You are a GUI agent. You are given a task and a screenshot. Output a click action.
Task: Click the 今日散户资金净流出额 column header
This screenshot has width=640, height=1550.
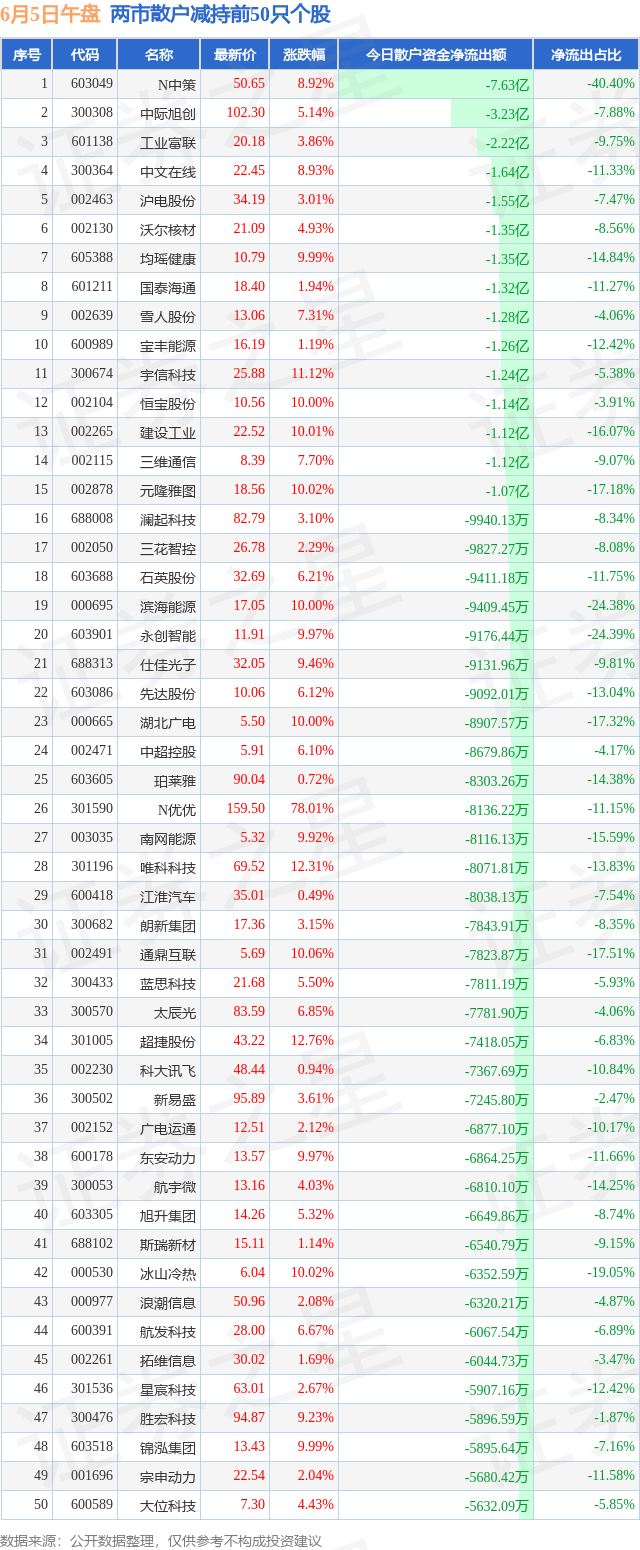(435, 55)
